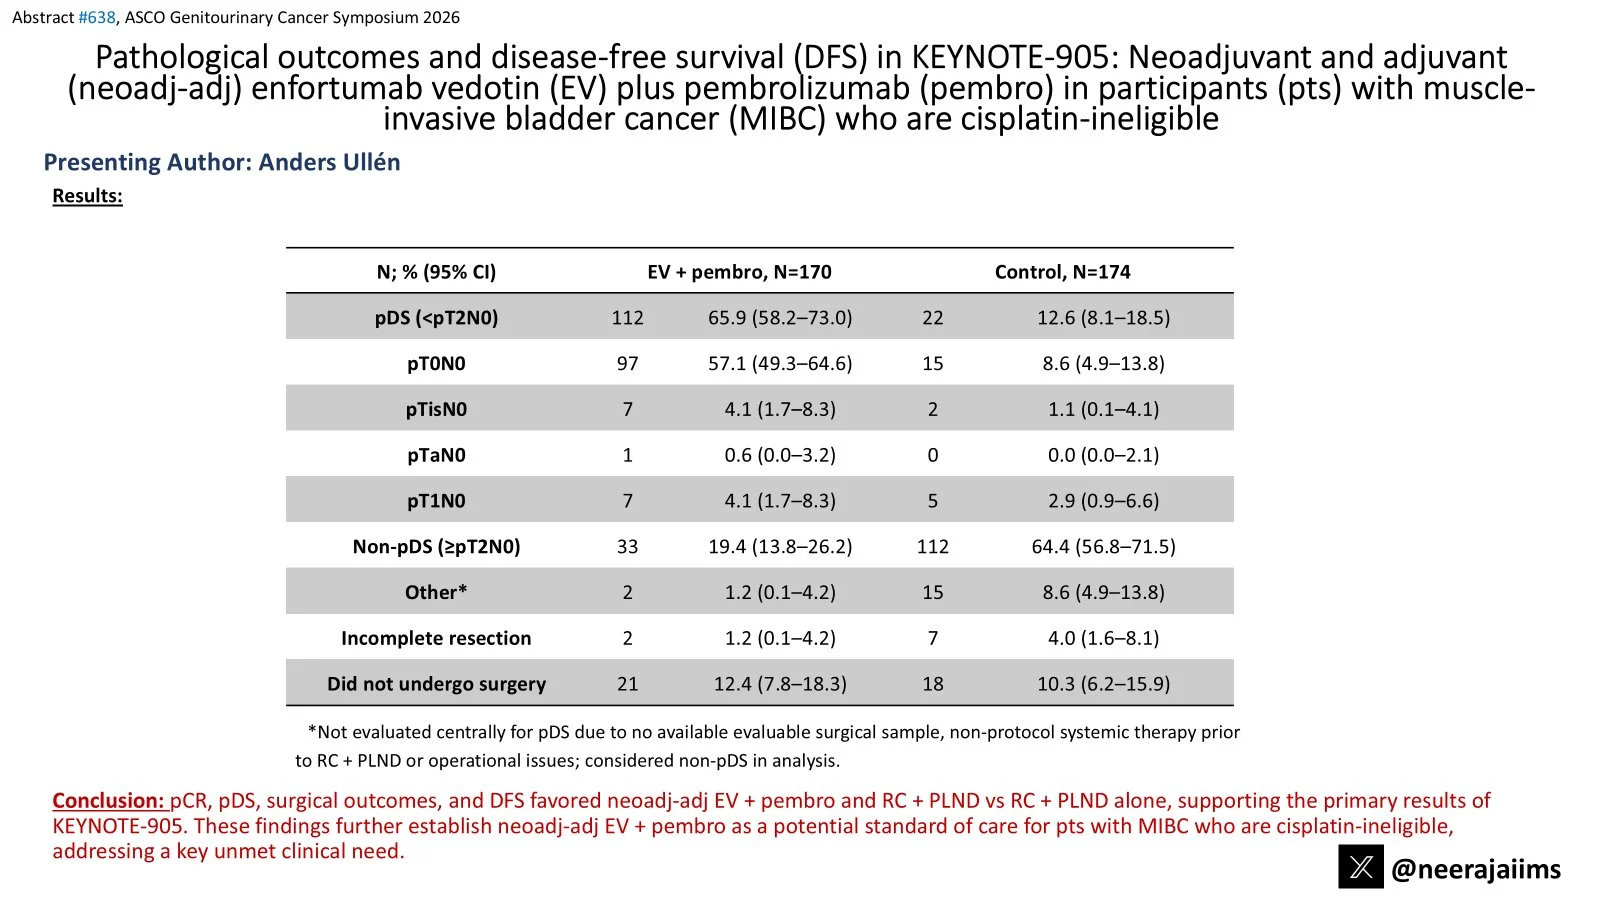Image resolution: width=1600 pixels, height=900 pixels.
Task: Open the #638 abstract link
Action: point(97,17)
